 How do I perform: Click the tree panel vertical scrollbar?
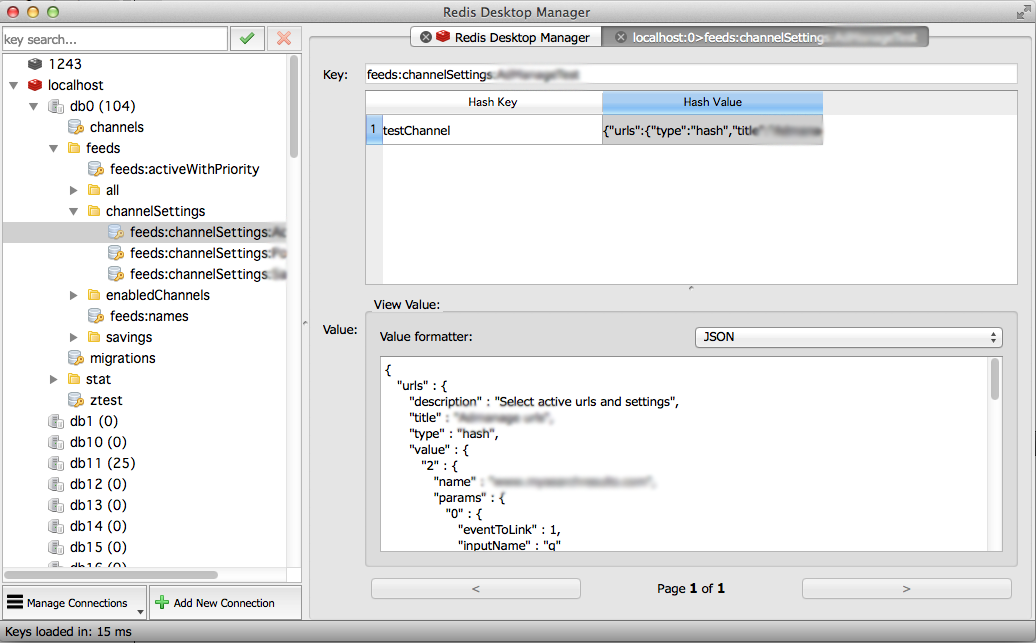[294, 106]
